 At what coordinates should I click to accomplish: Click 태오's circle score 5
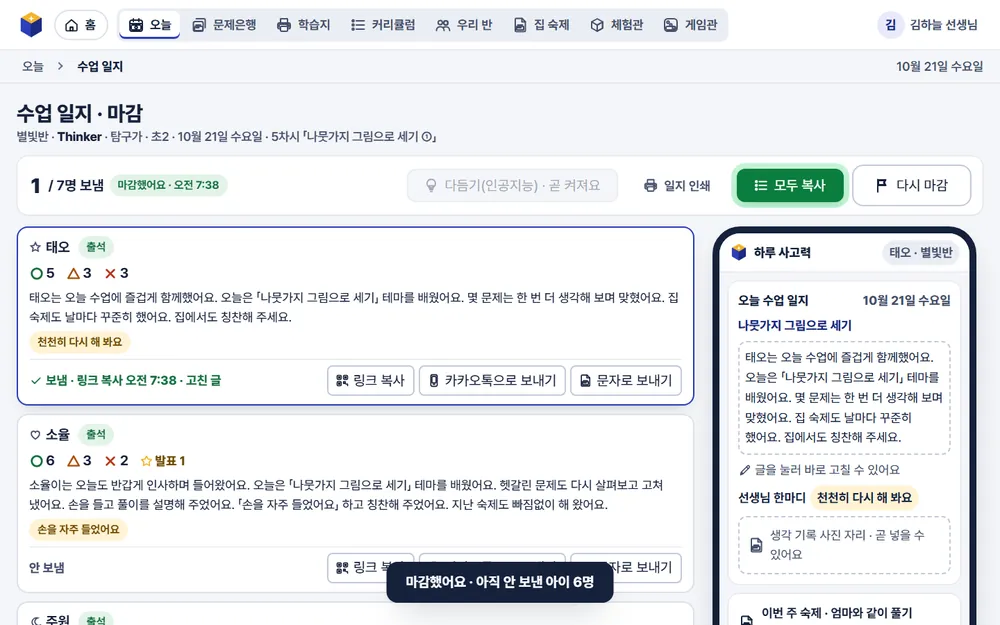(43, 273)
